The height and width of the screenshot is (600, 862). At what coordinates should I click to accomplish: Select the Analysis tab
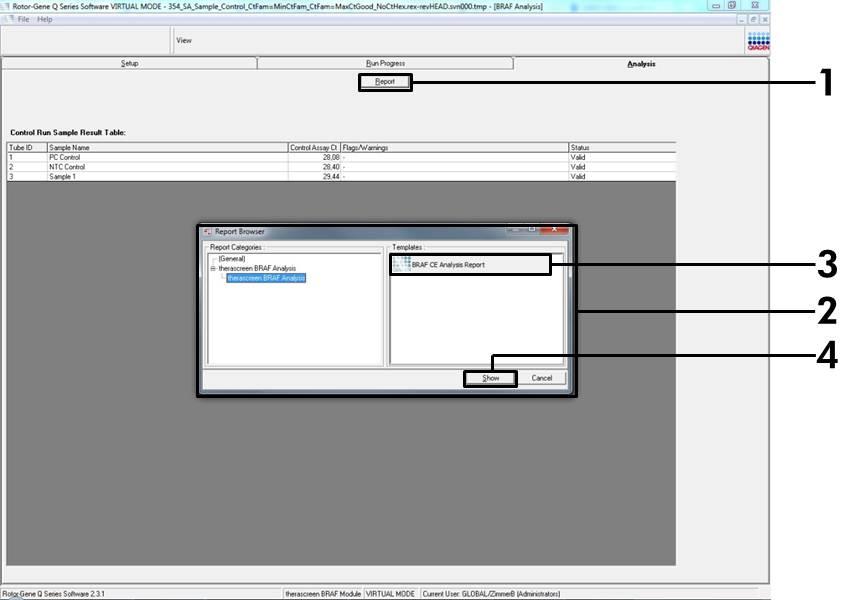tap(641, 64)
